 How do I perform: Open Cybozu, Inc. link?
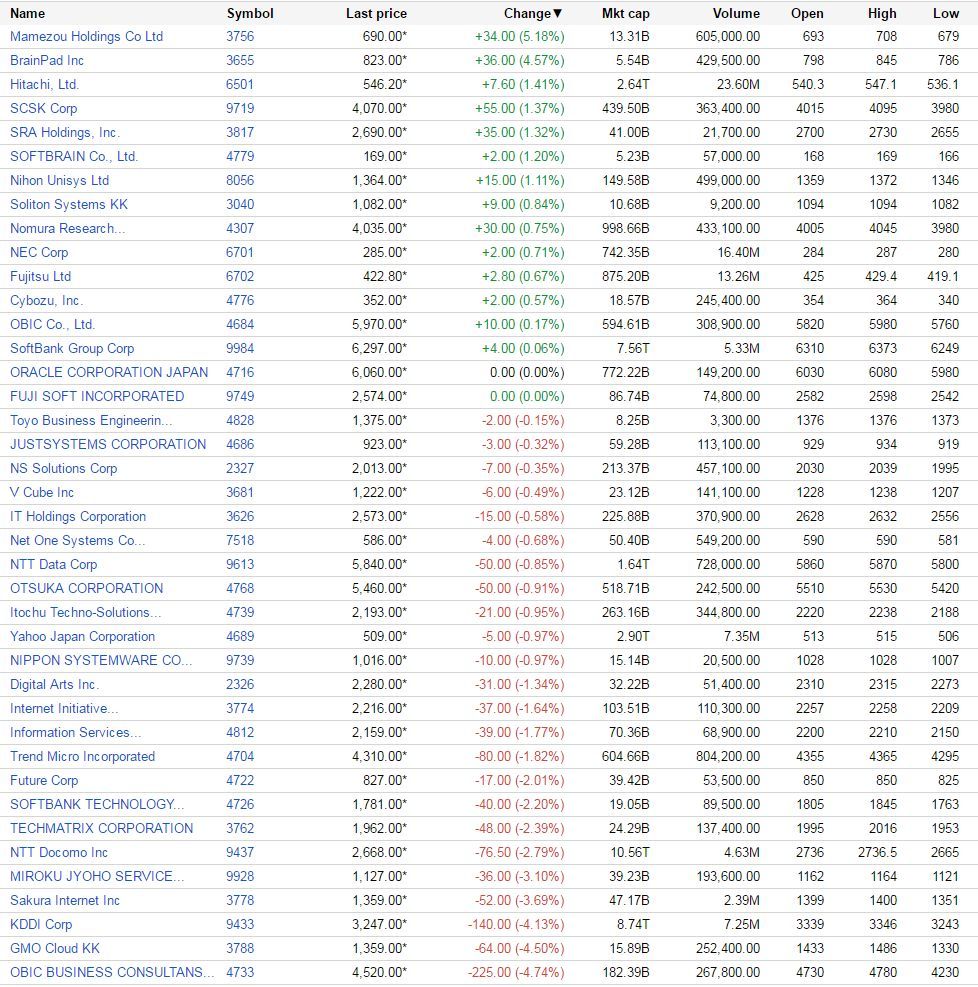47,300
